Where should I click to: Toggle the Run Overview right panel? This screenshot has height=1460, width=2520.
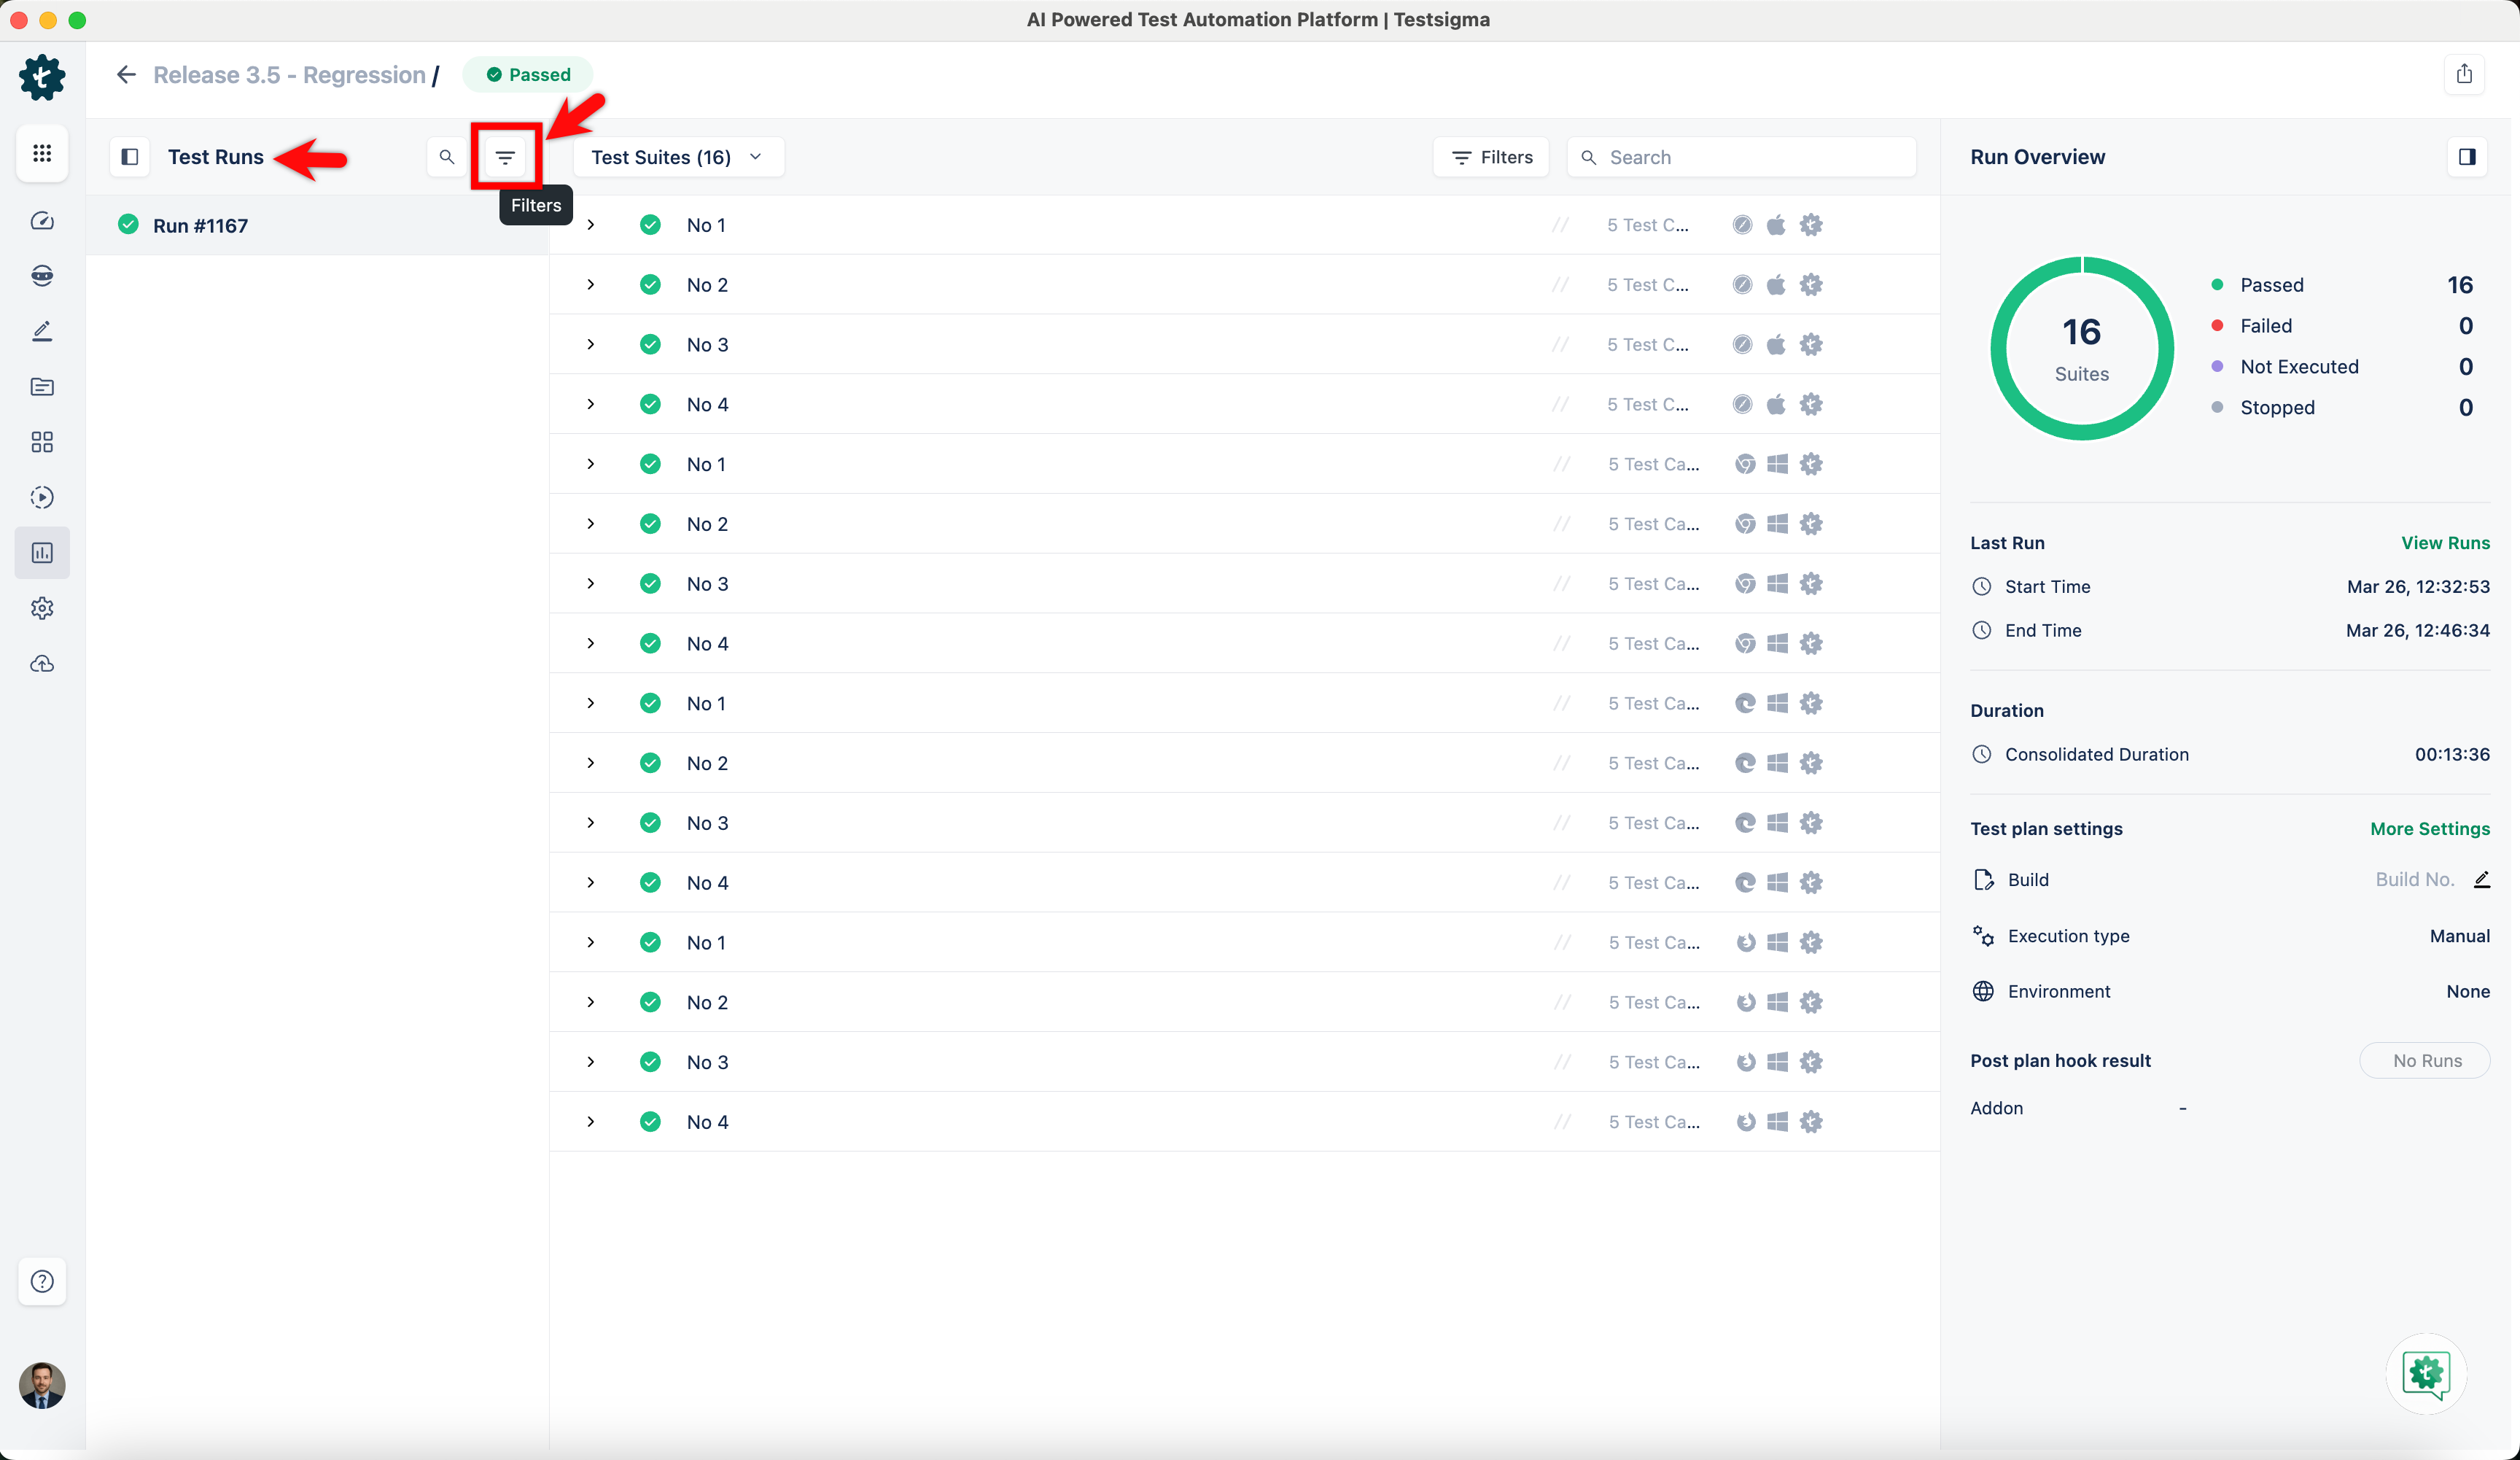click(2466, 157)
